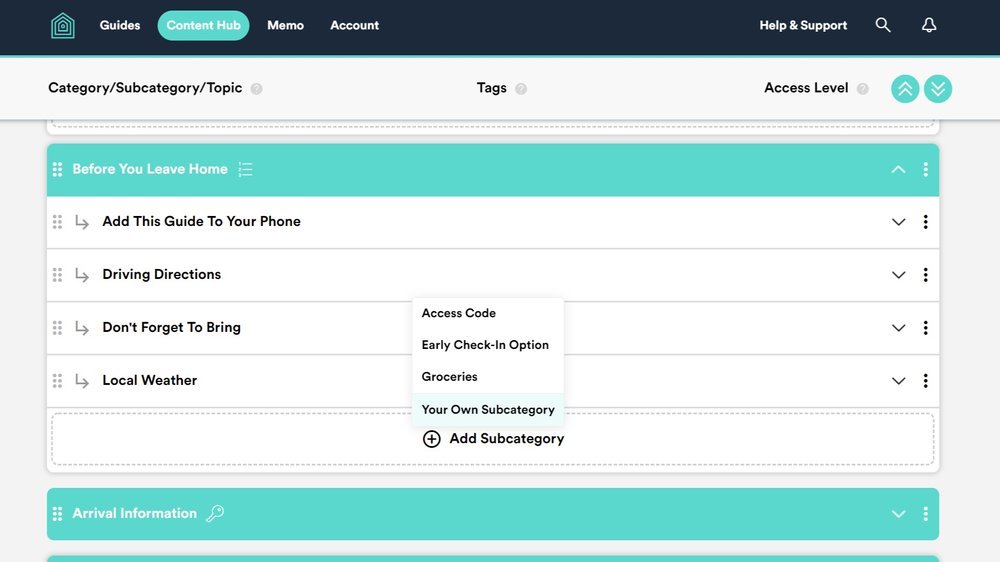
Task: Expand the Arrival Information category
Action: (898, 514)
